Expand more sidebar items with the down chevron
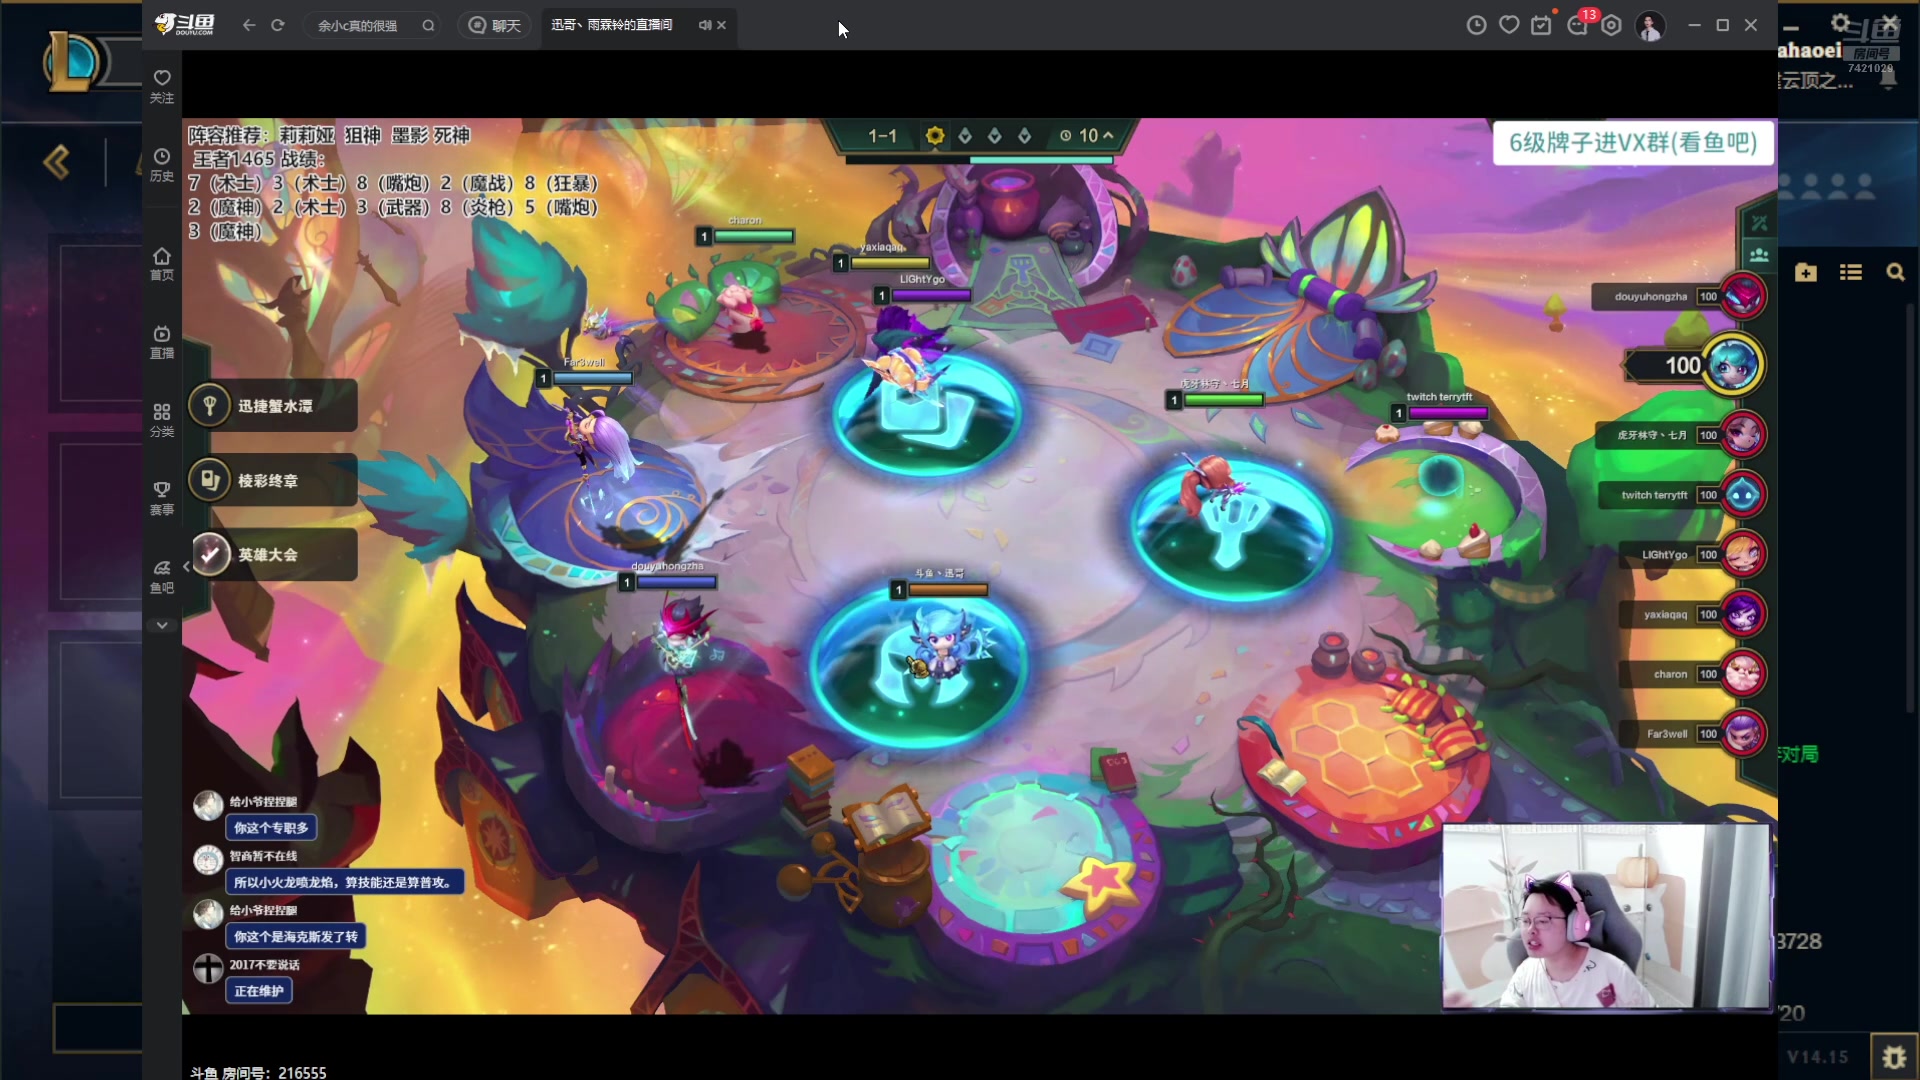Image resolution: width=1920 pixels, height=1080 pixels. 162,625
